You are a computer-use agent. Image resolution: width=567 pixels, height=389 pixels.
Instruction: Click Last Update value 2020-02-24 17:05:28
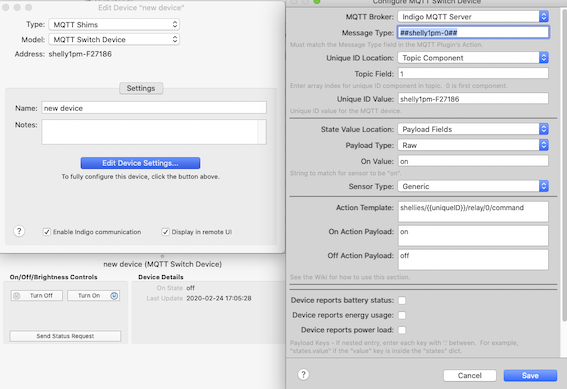click(219, 299)
